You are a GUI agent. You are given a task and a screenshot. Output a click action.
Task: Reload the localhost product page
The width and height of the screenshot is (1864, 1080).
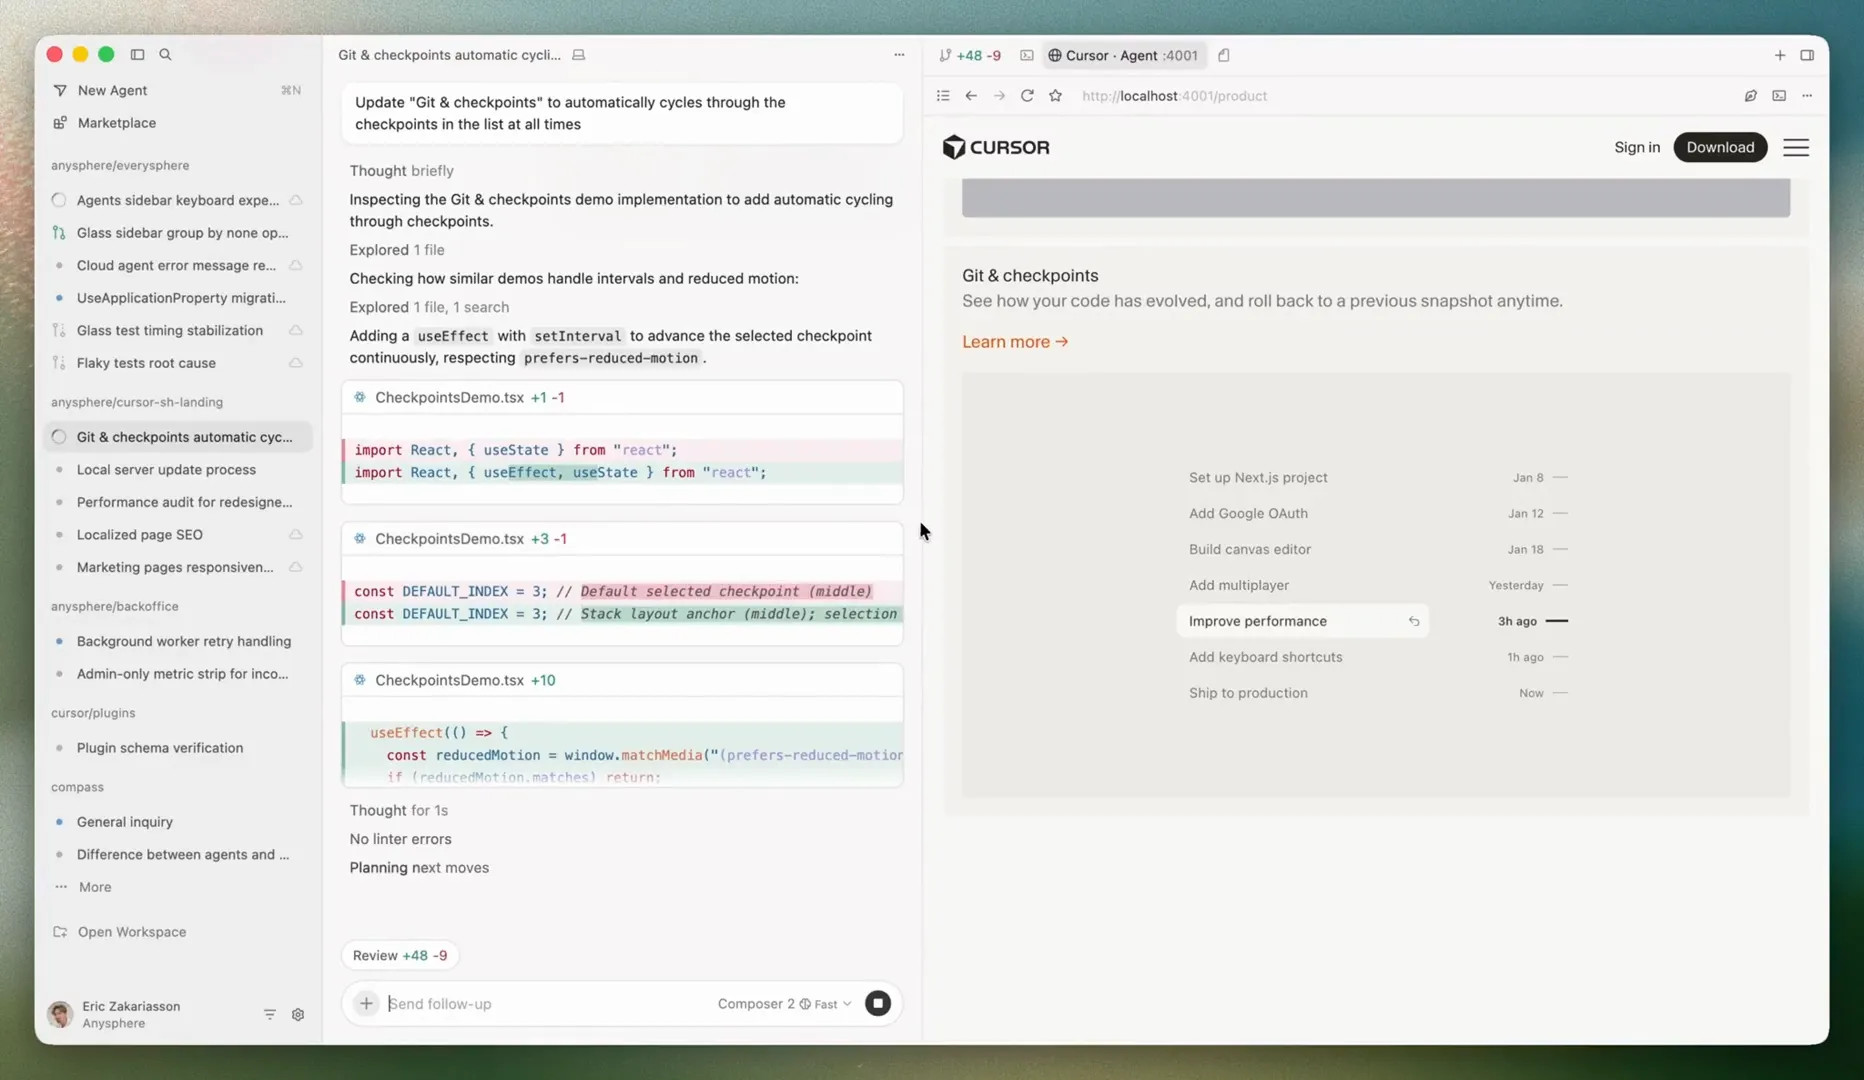[1027, 96]
